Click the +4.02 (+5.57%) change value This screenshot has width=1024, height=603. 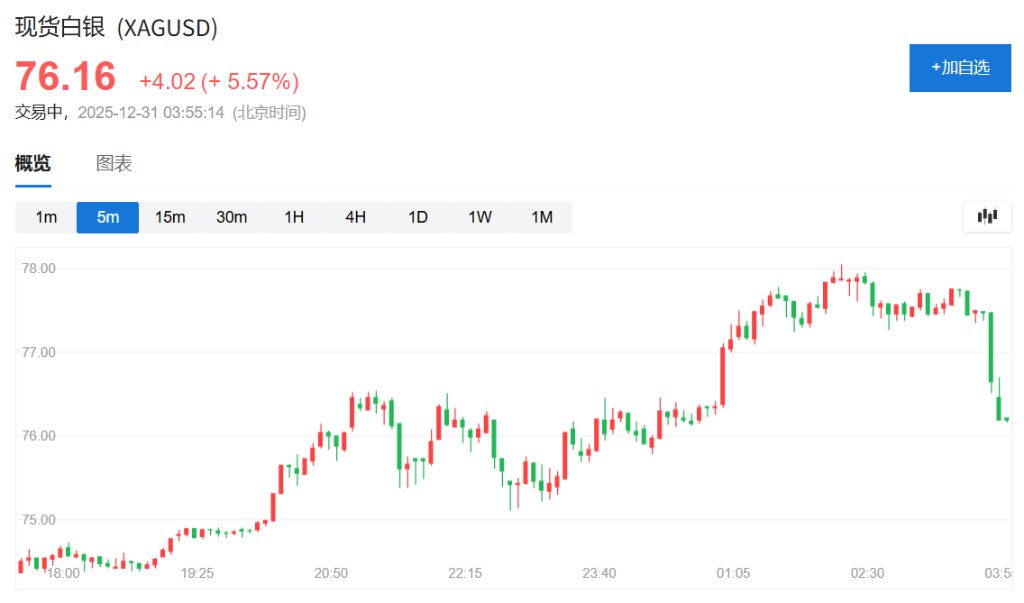click(x=219, y=81)
